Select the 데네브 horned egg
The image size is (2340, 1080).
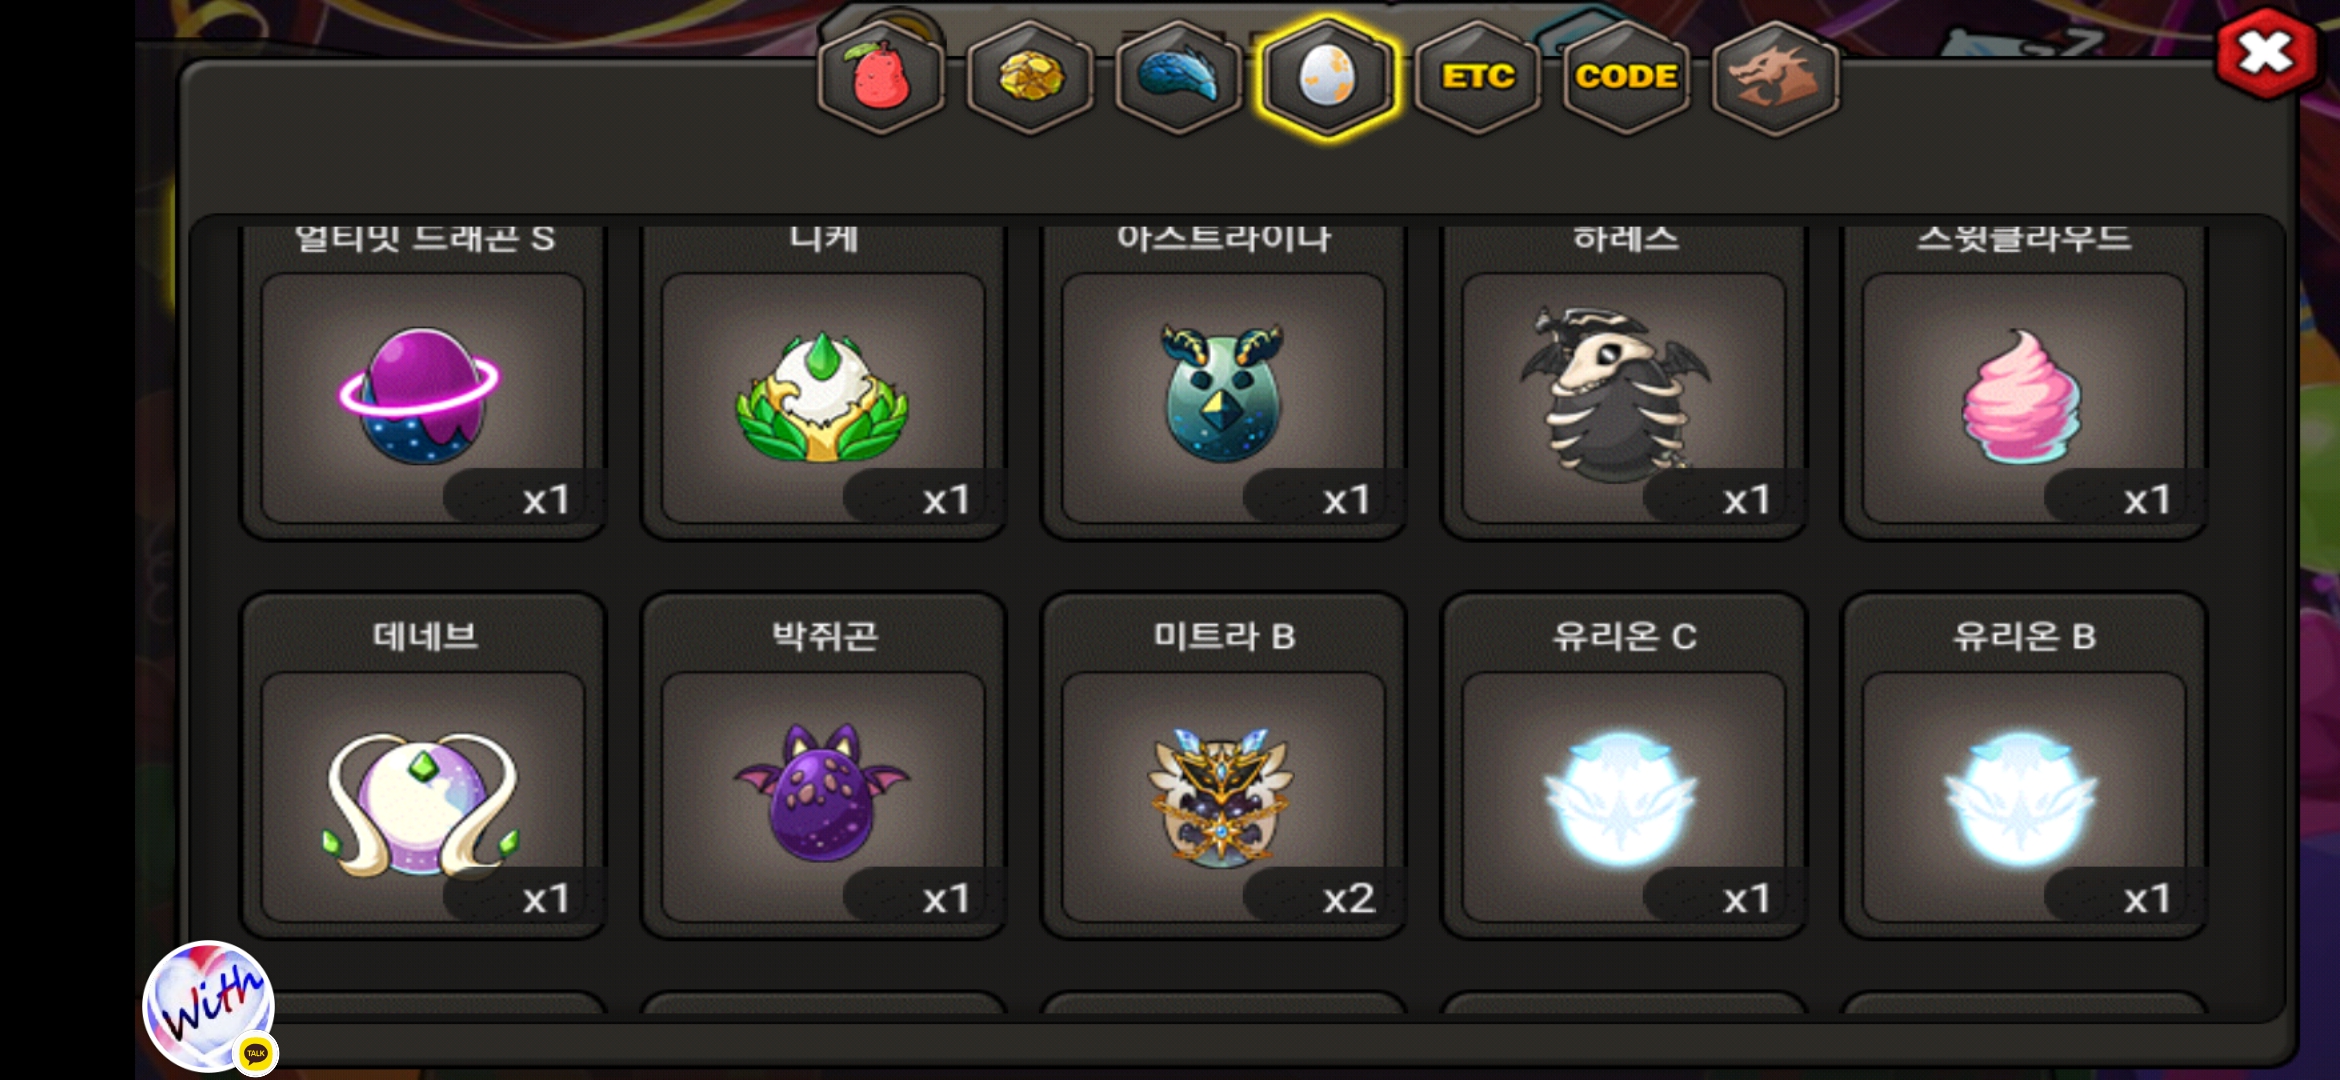coord(423,796)
